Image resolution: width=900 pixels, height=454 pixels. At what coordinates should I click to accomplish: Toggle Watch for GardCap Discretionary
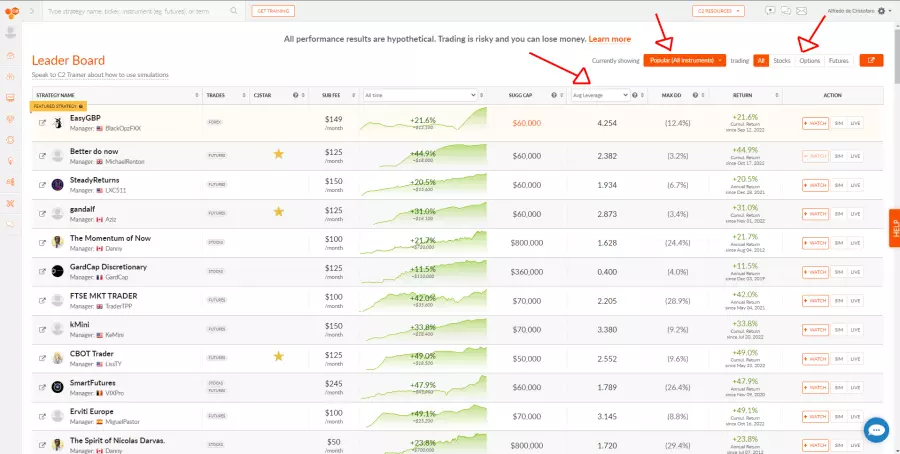point(815,271)
